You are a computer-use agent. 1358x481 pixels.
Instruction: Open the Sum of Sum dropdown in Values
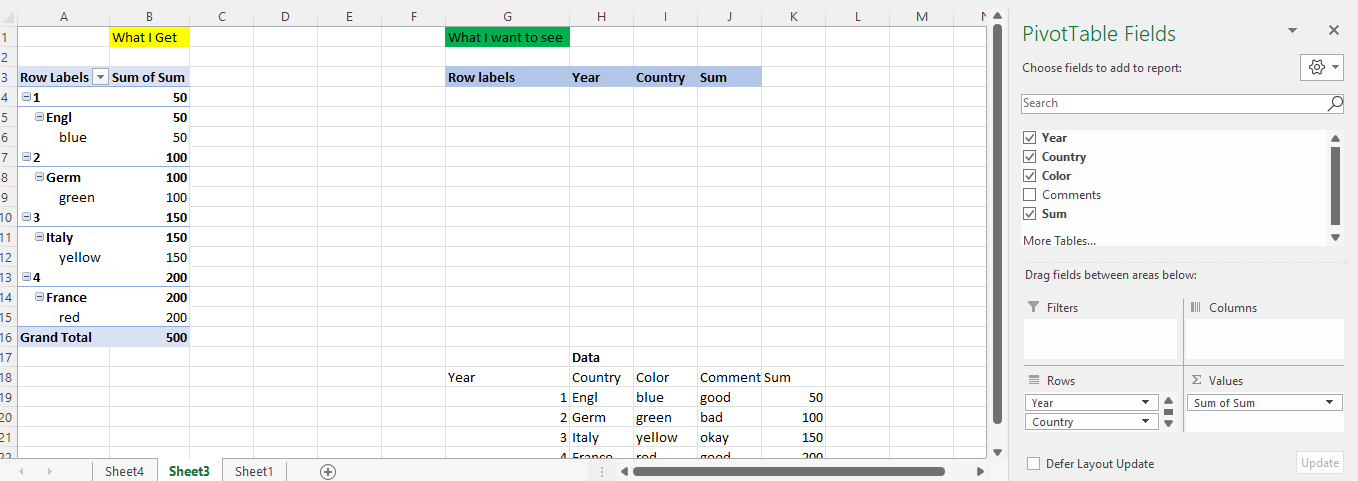[x=1330, y=403]
